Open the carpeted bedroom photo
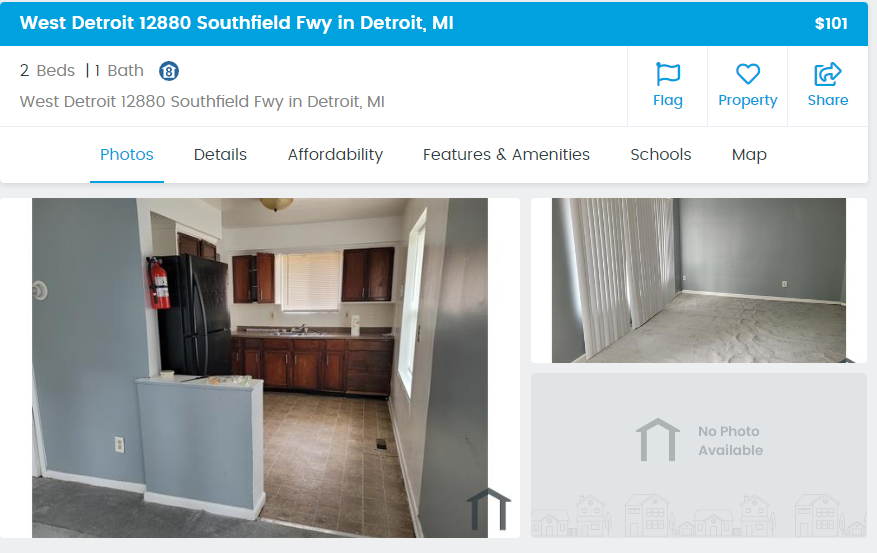 pyautogui.click(x=699, y=280)
